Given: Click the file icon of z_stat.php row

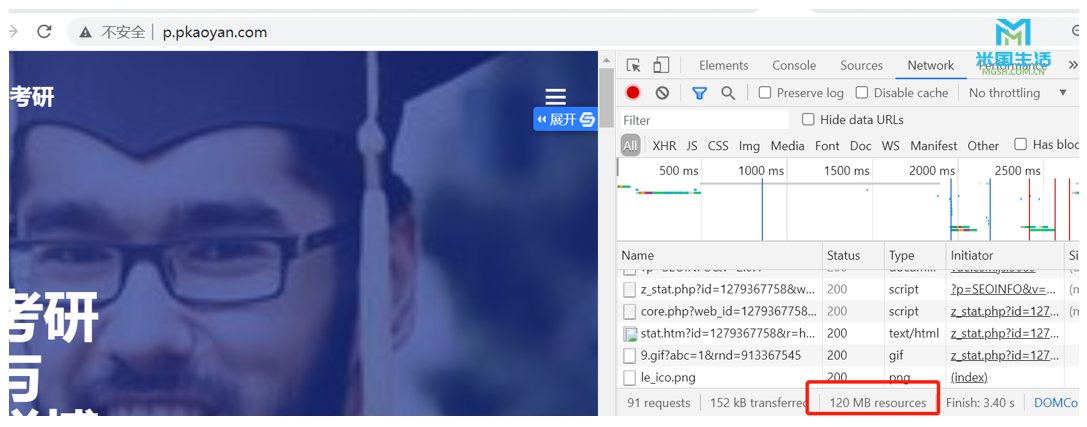Looking at the screenshot, I should pos(629,289).
